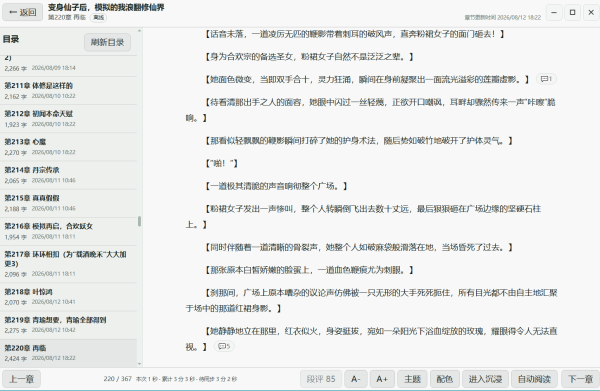This screenshot has height=391, width=600.
Task: Open the comment bubble showing 1
Action: tap(546, 79)
